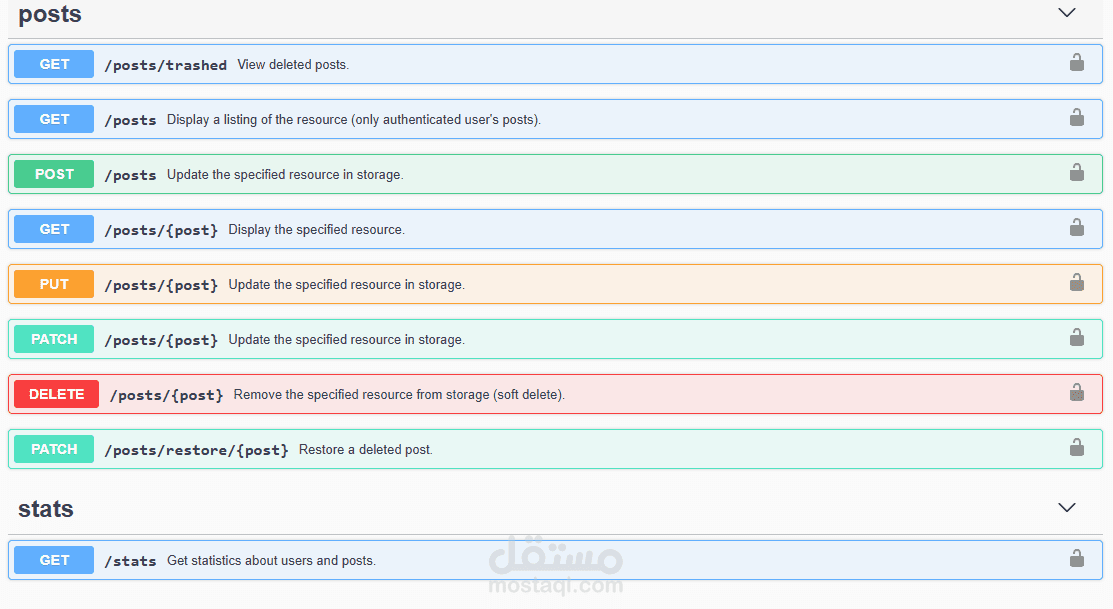Click the lock on PATCH /posts/{post} update row

pos(1077,337)
